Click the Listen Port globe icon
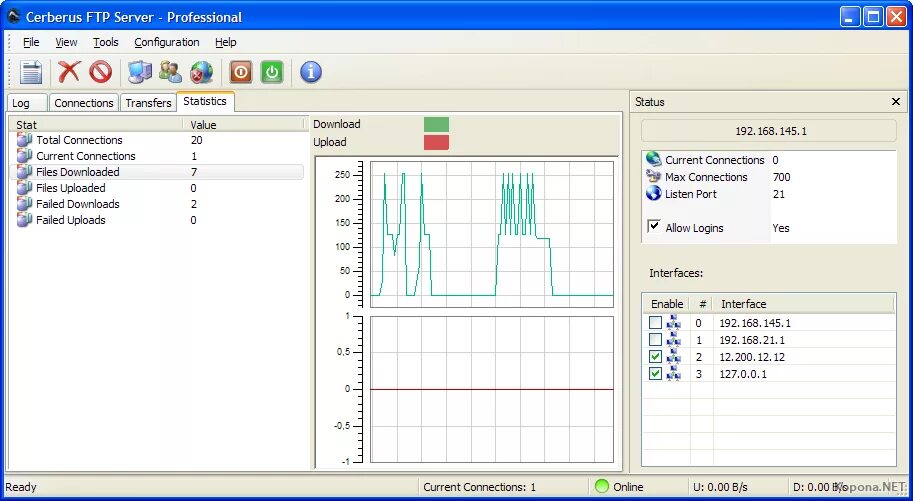913x501 pixels. point(654,193)
